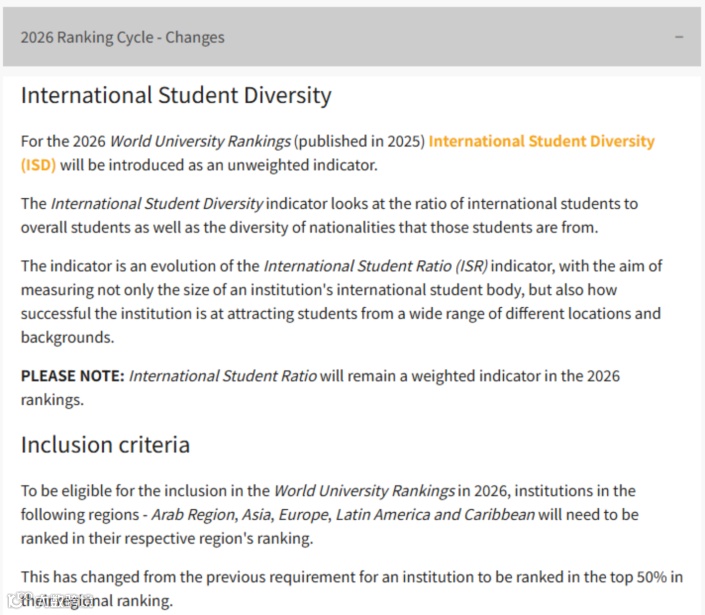The height and width of the screenshot is (615, 705).
Task: Click the '2026 Ranking Cycle - Changes' header title
Action: 122,37
